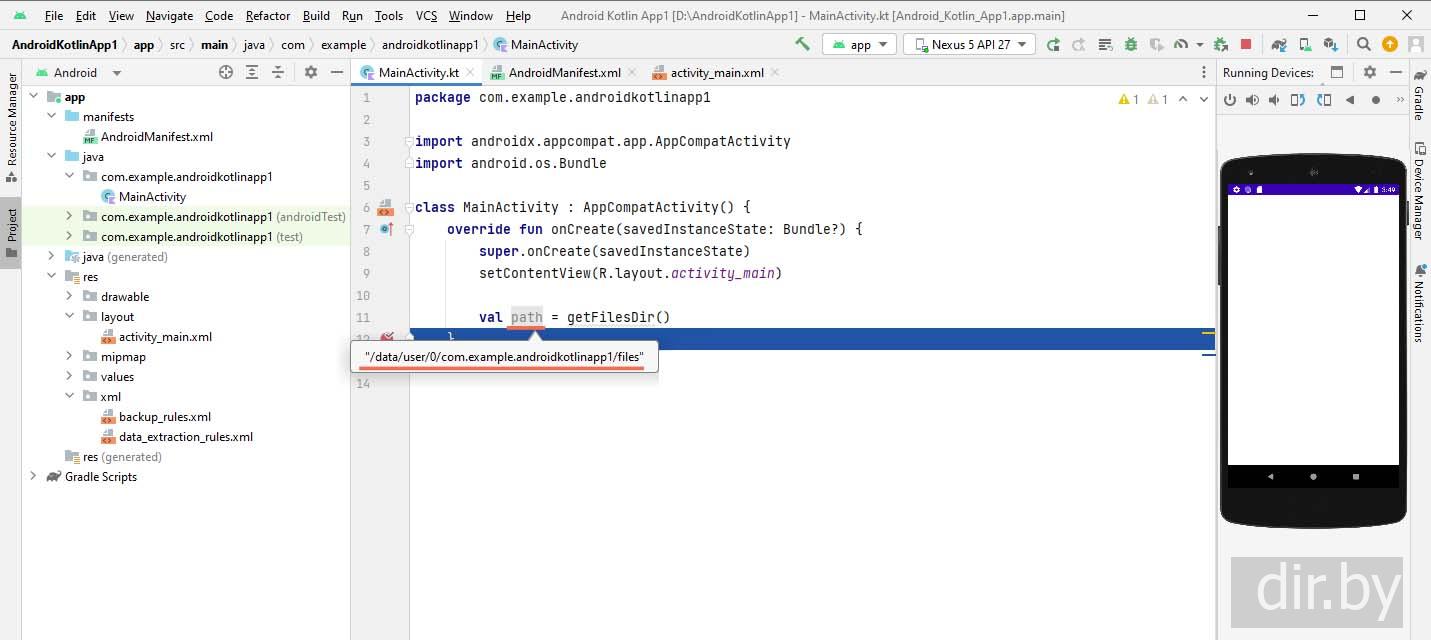Open the File menu
The height and width of the screenshot is (640, 1431).
pos(54,15)
